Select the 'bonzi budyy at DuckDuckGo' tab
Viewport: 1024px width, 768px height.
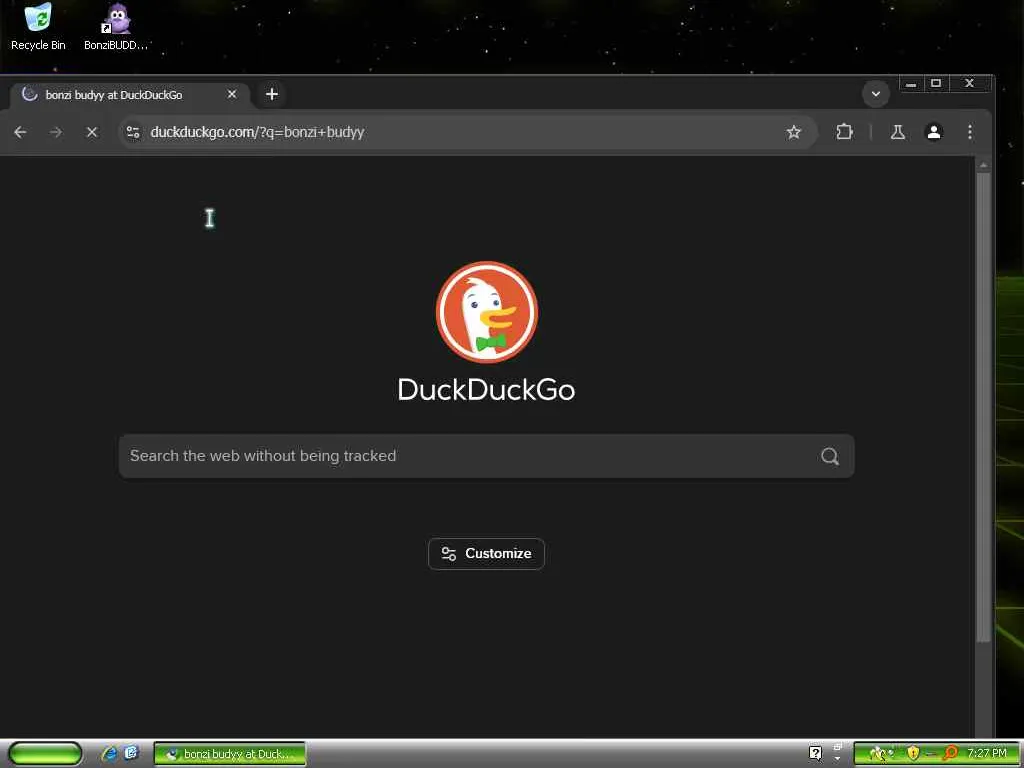[x=129, y=95]
